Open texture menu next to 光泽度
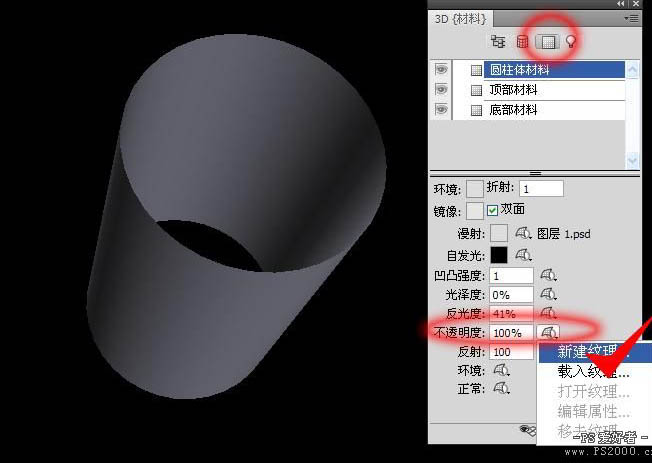 [x=548, y=294]
